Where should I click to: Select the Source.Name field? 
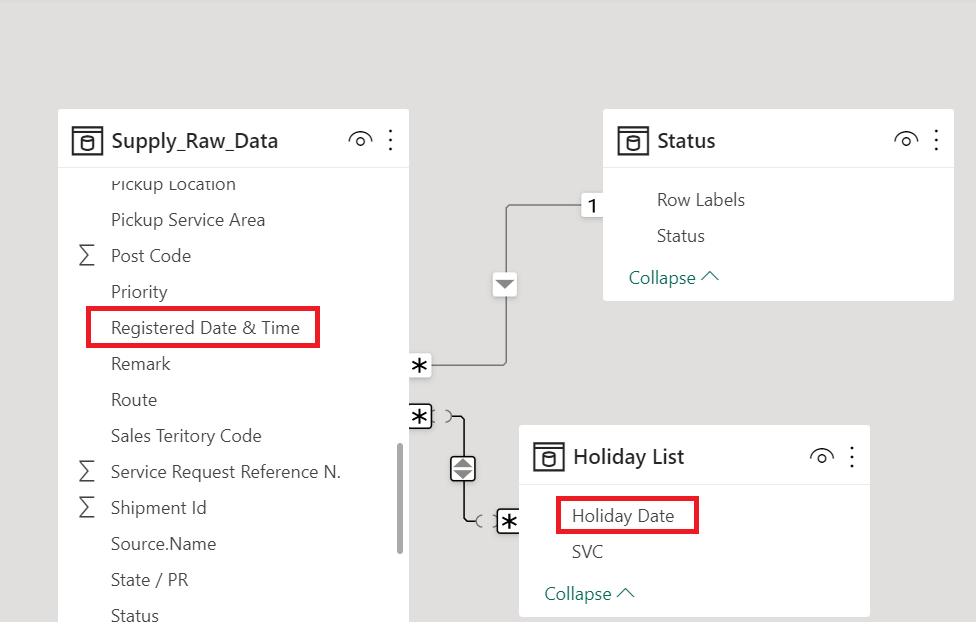tap(164, 544)
